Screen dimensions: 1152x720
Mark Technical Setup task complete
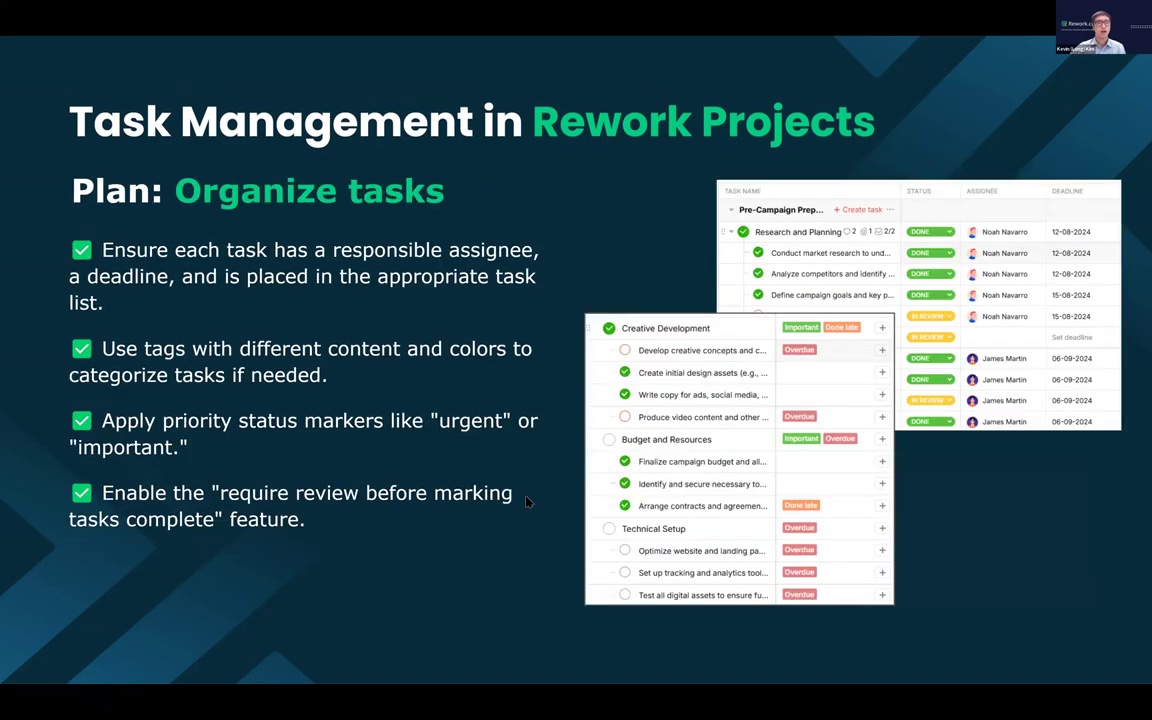tap(609, 528)
